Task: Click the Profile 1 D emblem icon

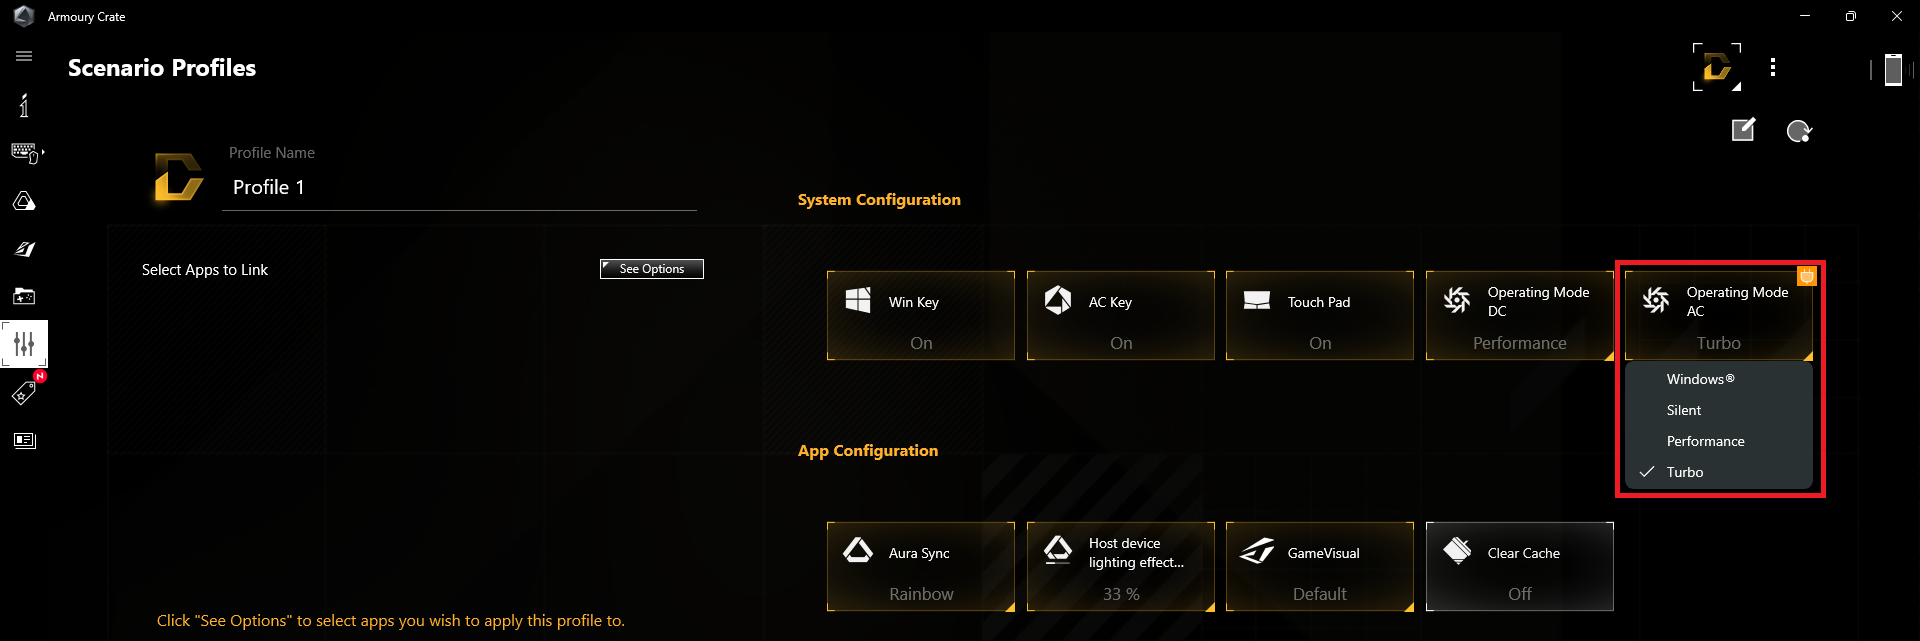Action: click(179, 177)
